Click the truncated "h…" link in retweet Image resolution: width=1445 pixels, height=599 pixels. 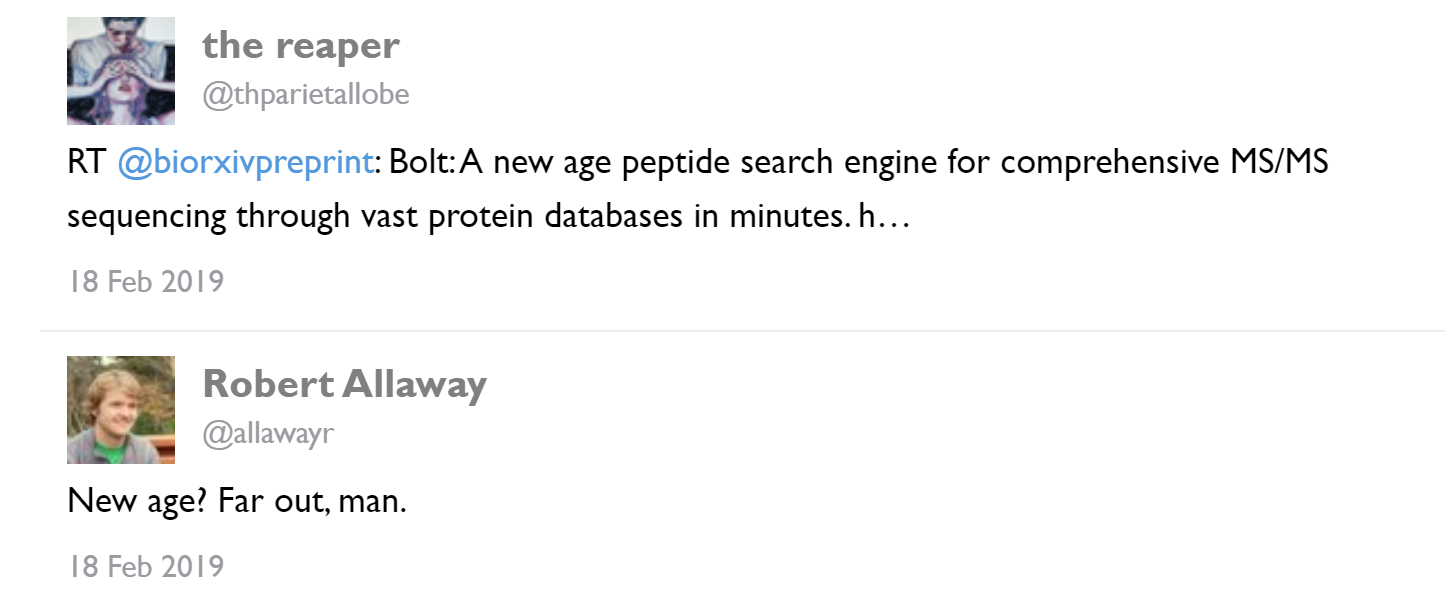pyautogui.click(x=883, y=217)
